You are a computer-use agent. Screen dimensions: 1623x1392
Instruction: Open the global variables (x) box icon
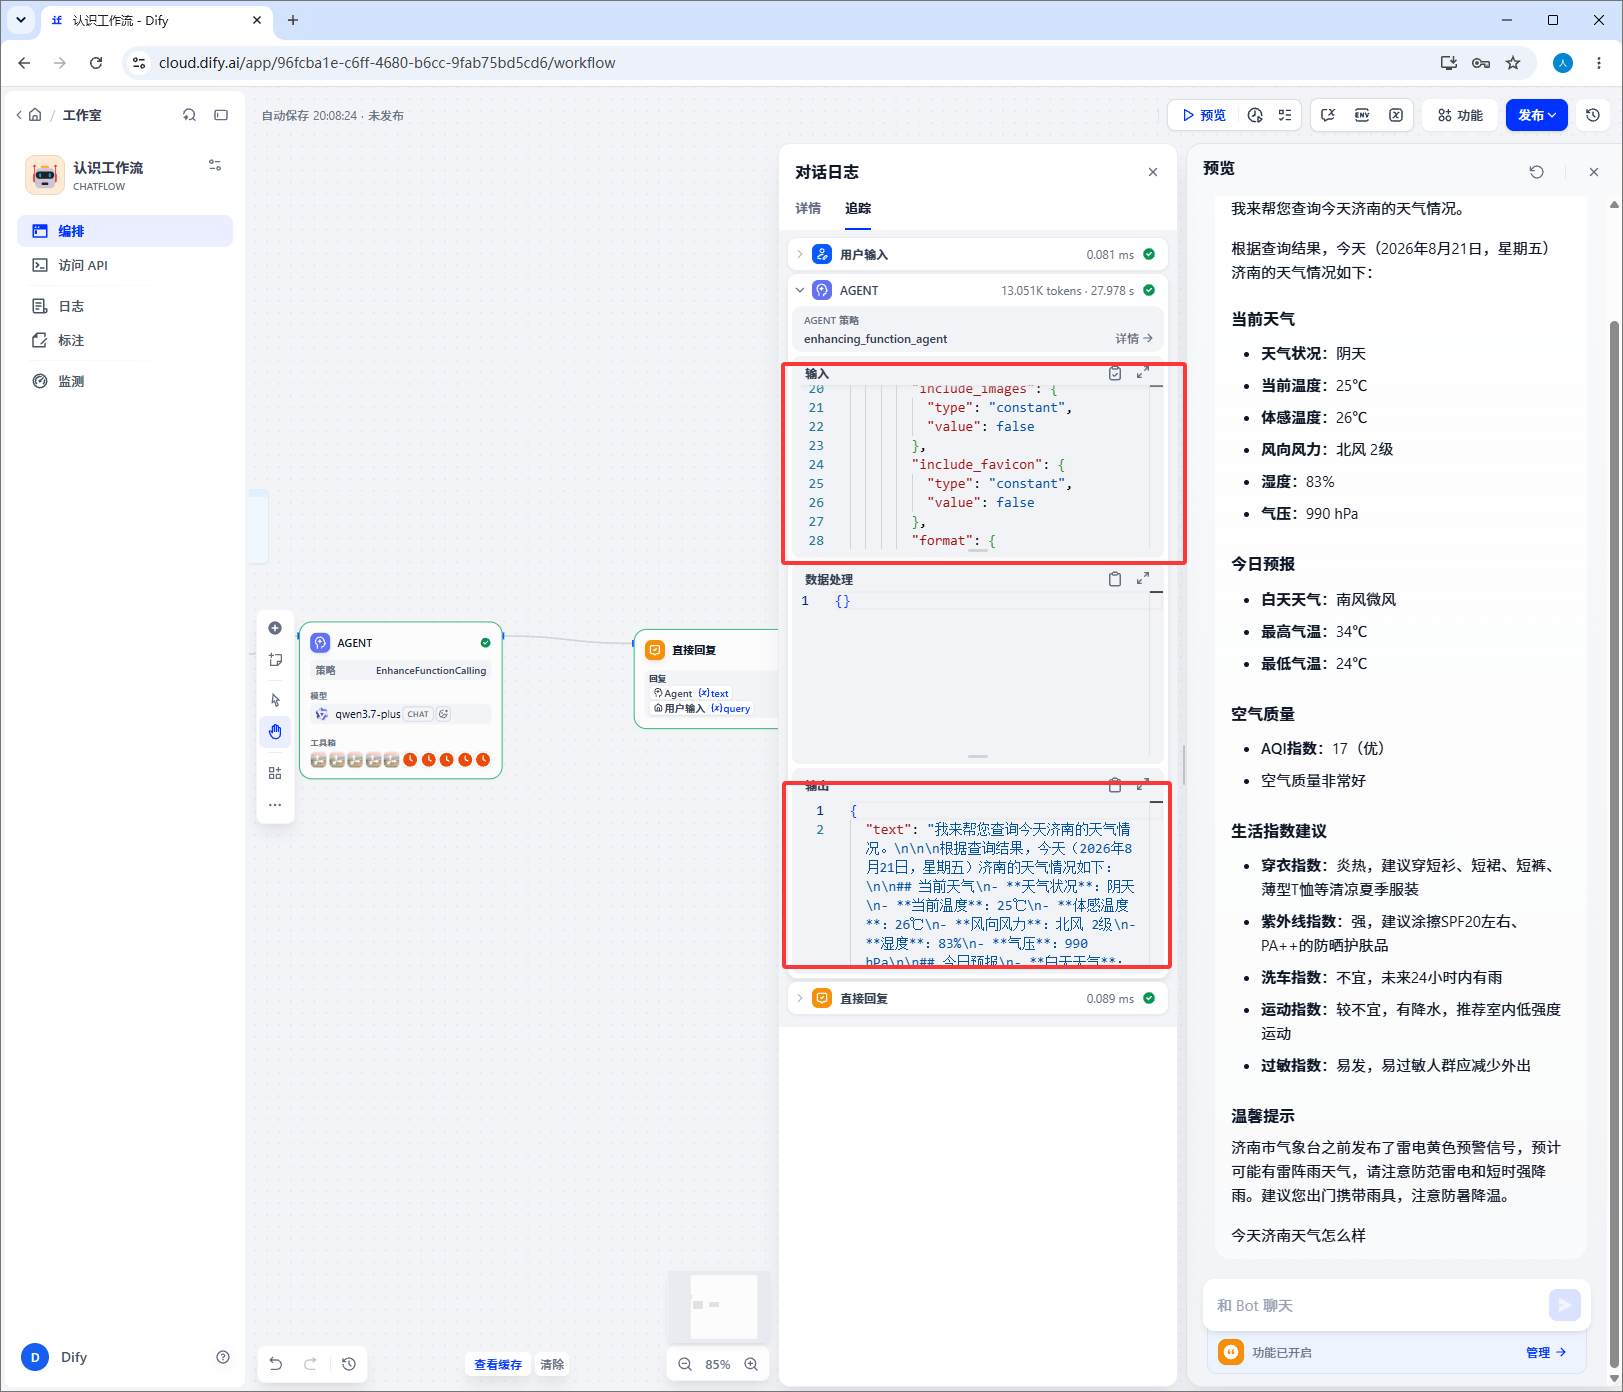click(1396, 115)
